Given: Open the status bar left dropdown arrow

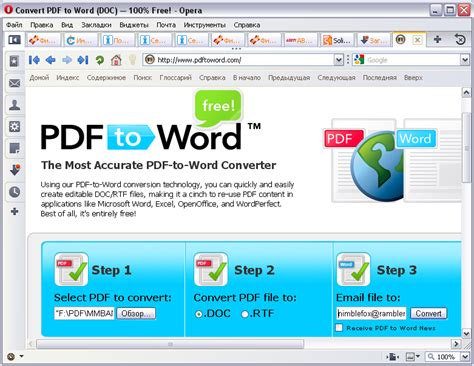Looking at the screenshot, I should pos(21,356).
